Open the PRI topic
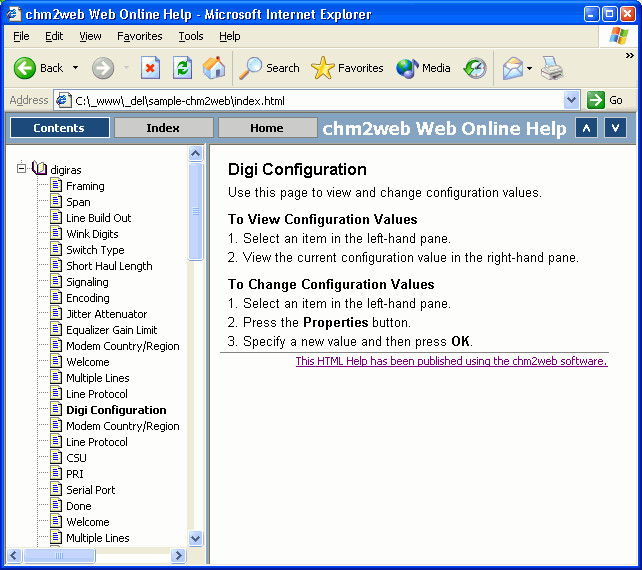This screenshot has width=642, height=570. (75, 474)
